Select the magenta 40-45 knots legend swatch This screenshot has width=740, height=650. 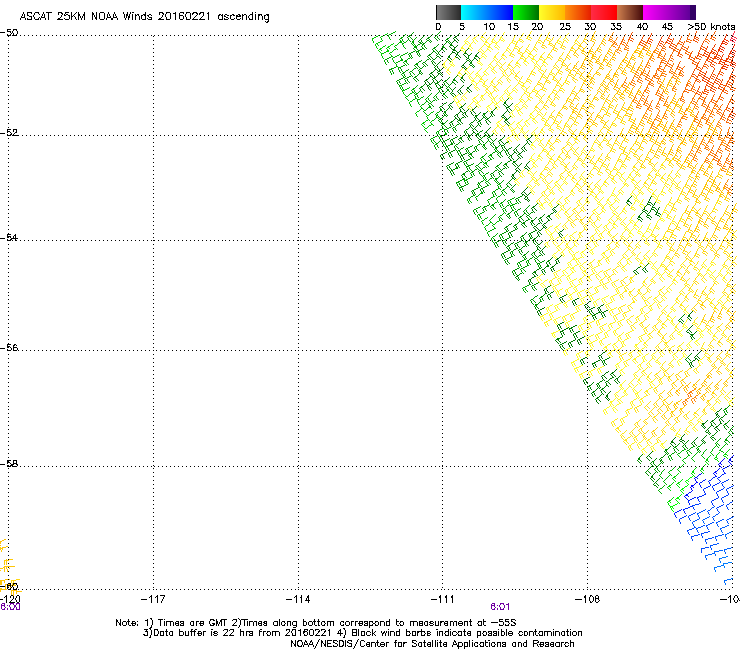click(x=656, y=12)
